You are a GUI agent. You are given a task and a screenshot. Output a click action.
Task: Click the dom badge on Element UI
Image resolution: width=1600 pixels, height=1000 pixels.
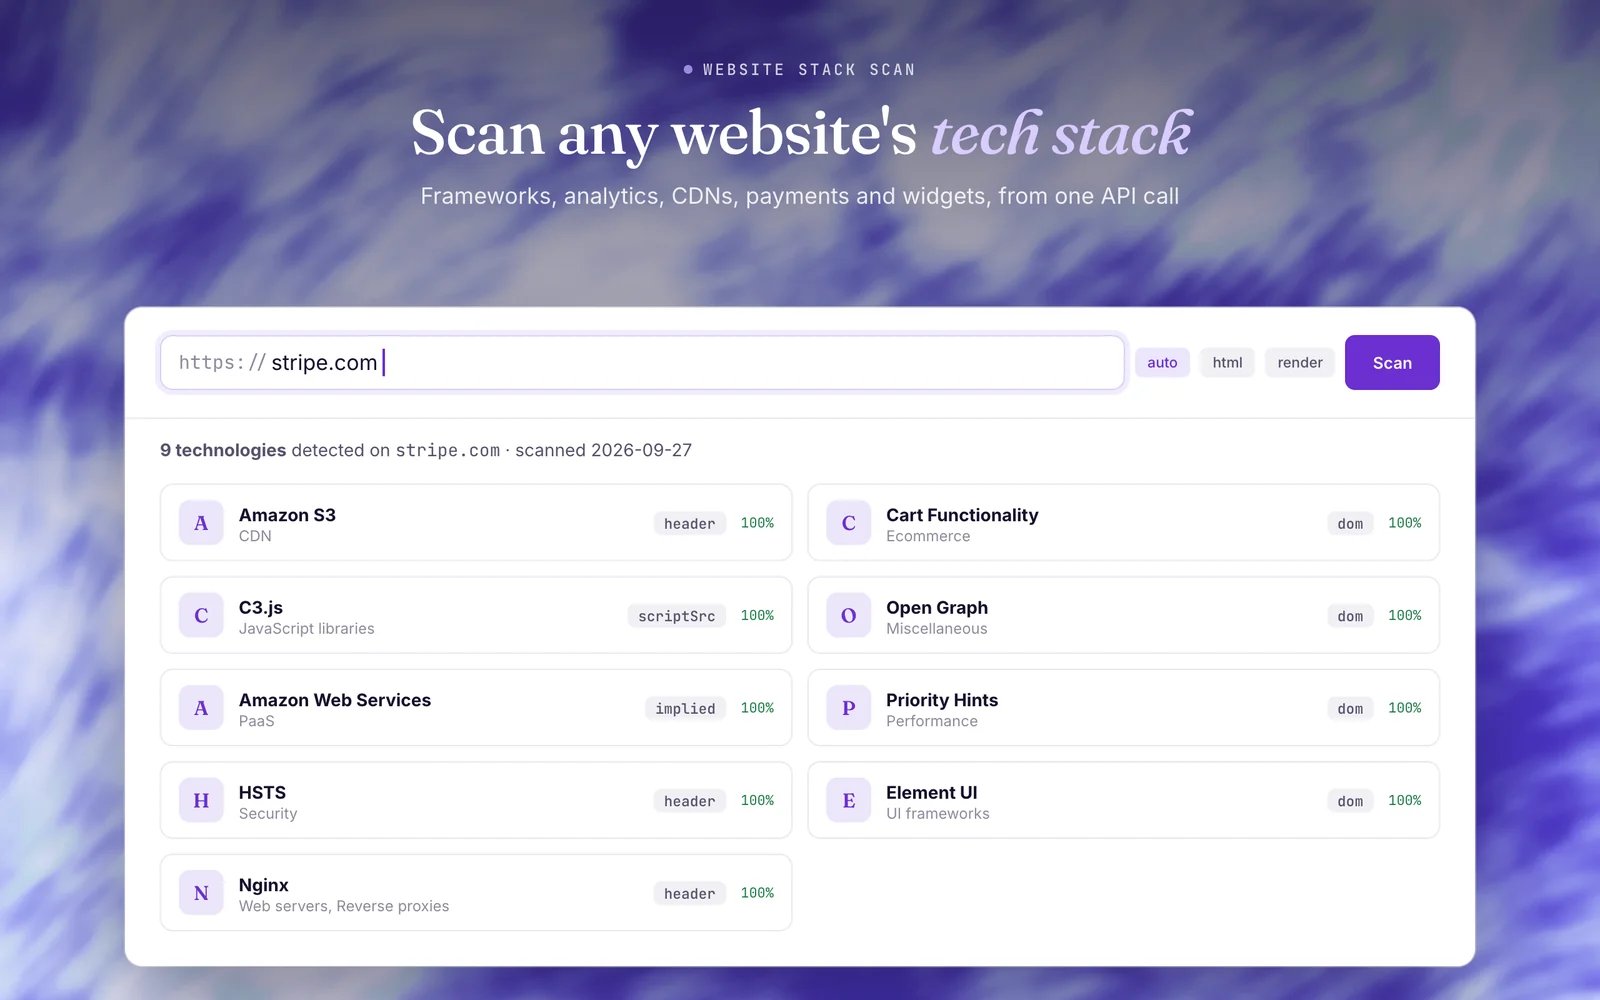pyautogui.click(x=1350, y=801)
